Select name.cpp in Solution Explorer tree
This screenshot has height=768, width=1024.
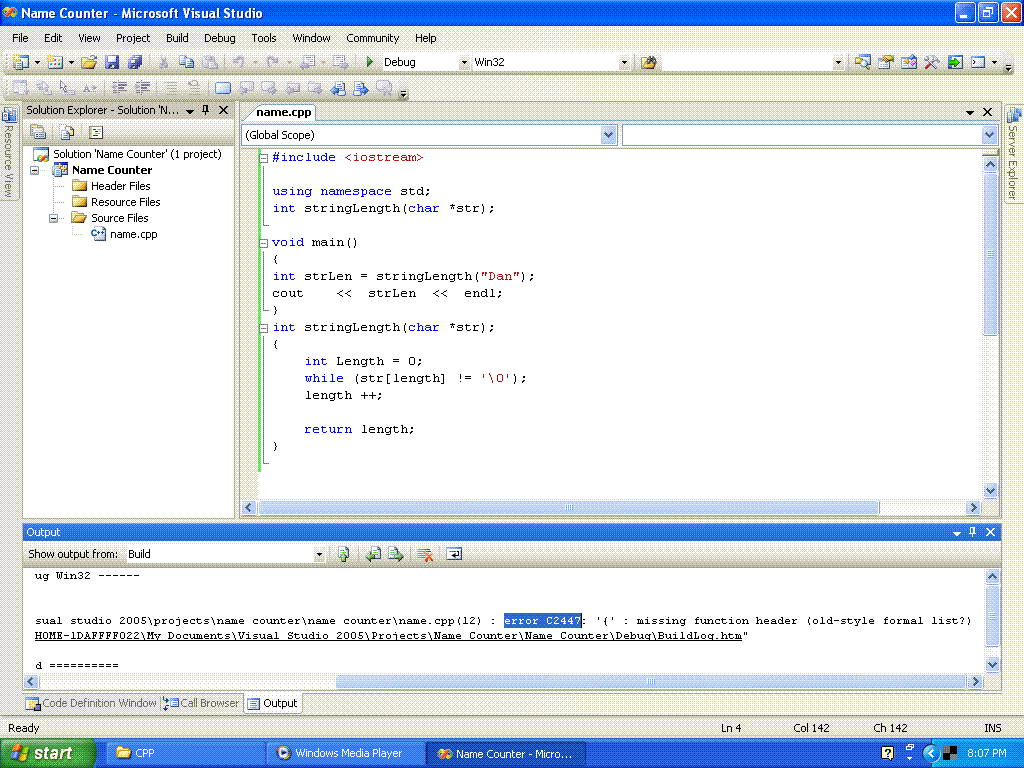[x=133, y=234]
